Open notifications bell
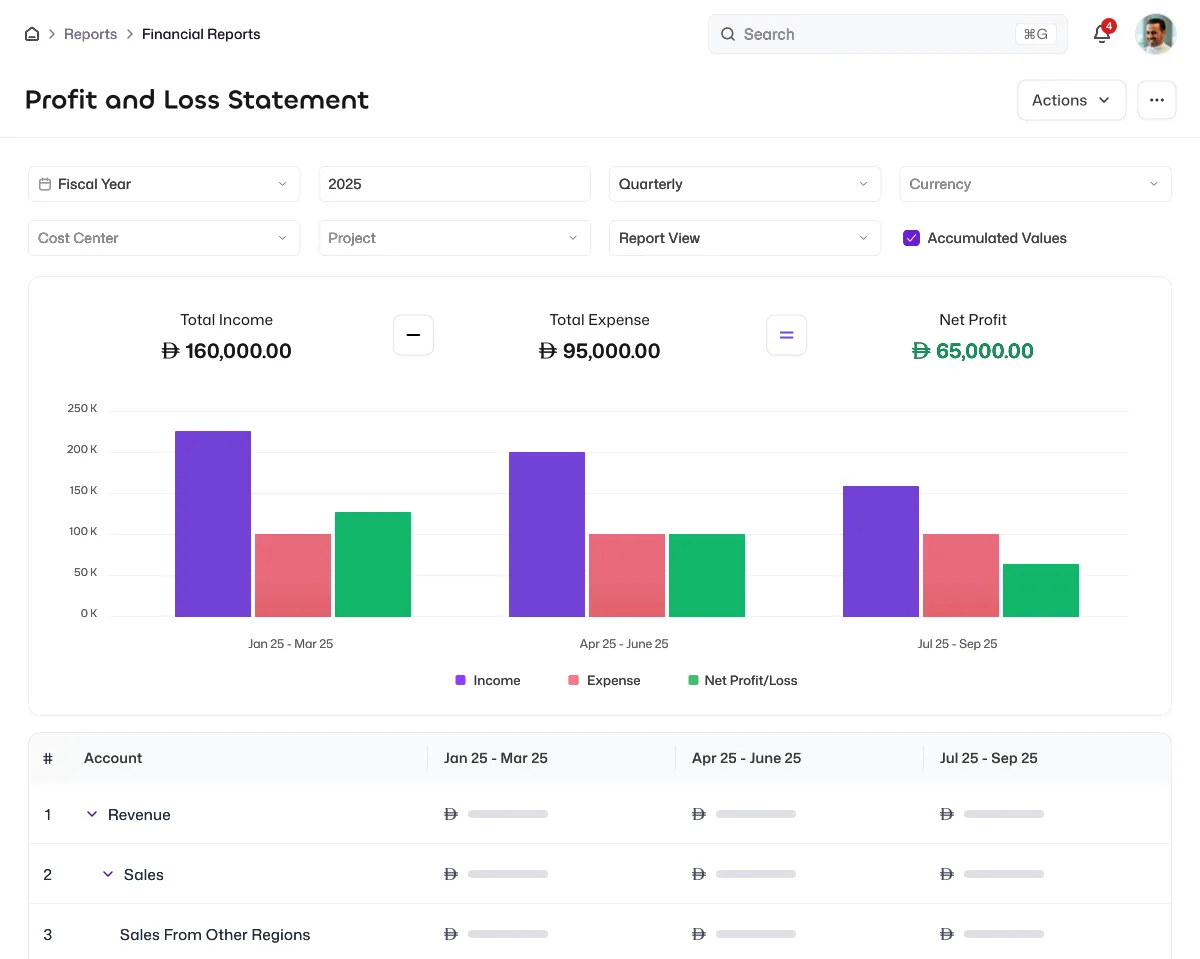 point(1102,34)
